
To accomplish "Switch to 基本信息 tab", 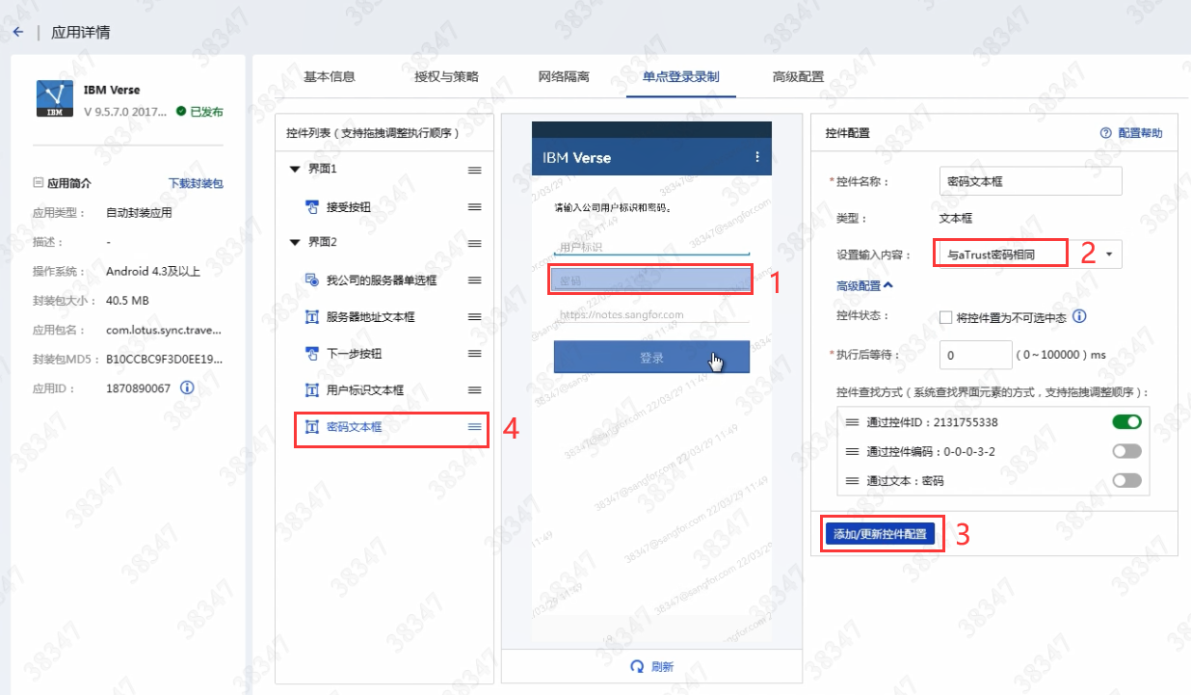I will coord(329,76).
